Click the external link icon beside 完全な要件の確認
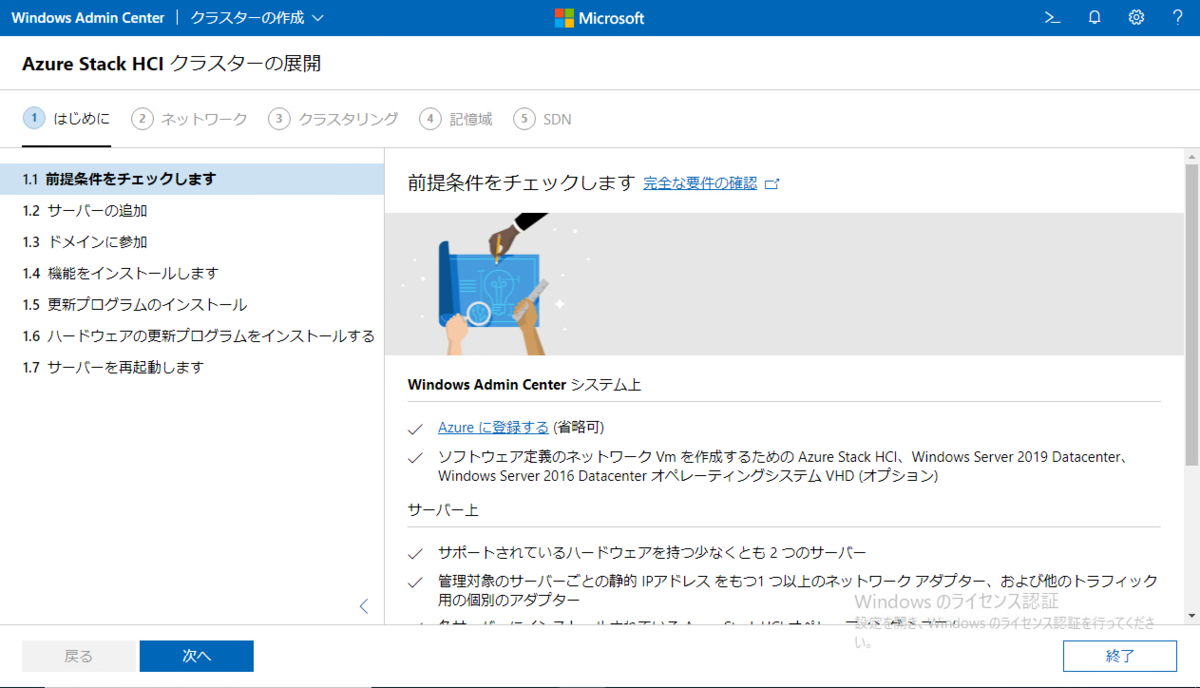The width and height of the screenshot is (1200, 688). tap(771, 184)
